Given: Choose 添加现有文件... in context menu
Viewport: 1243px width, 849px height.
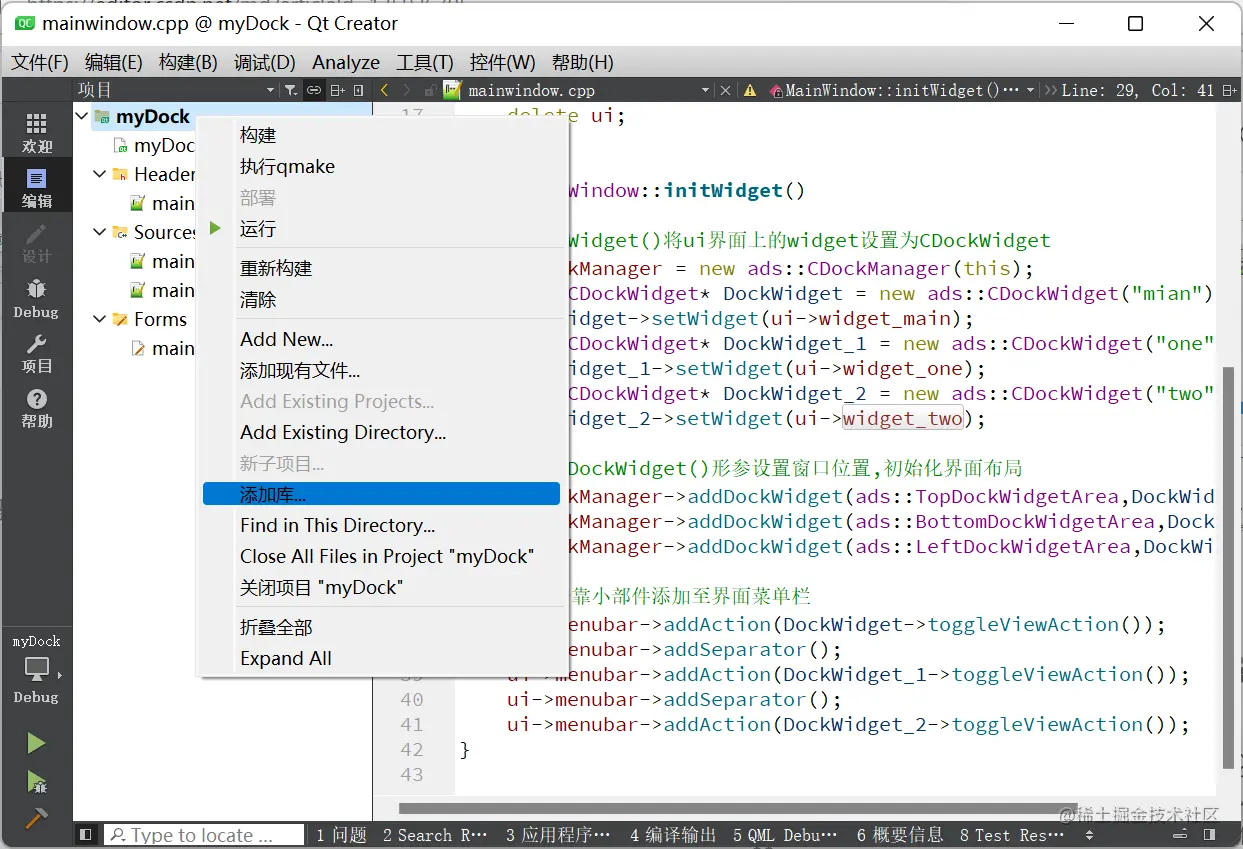Looking at the screenshot, I should pyautogui.click(x=381, y=370).
